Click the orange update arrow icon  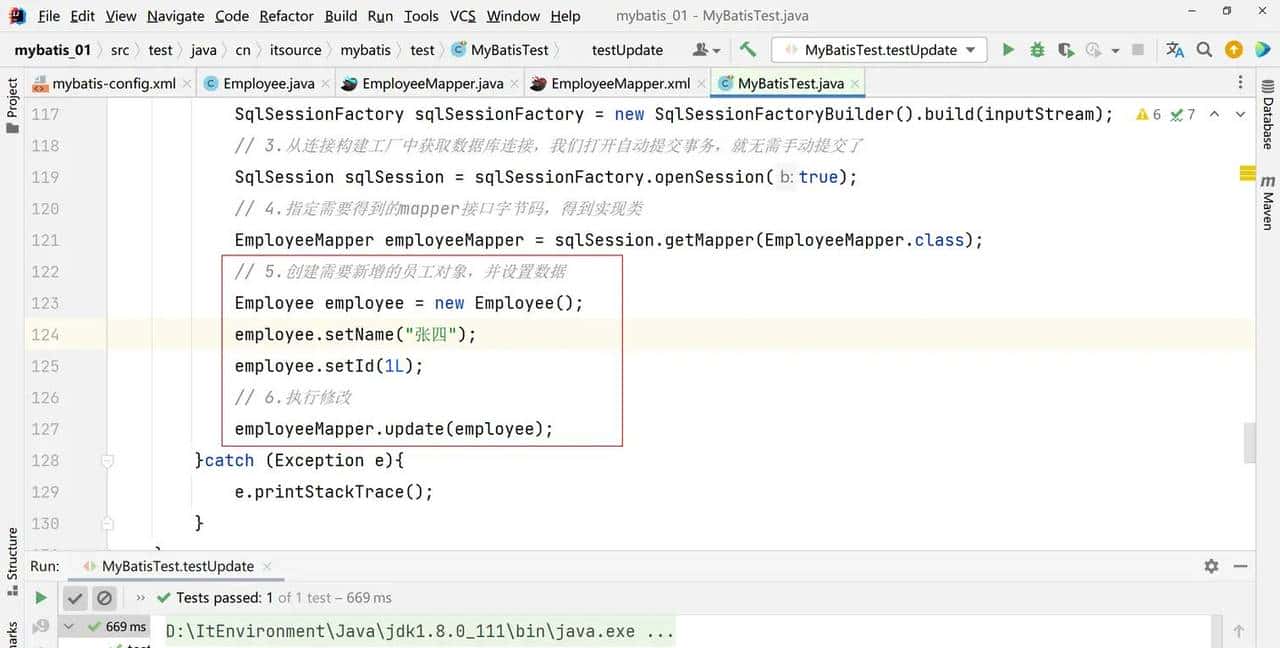(x=1234, y=50)
